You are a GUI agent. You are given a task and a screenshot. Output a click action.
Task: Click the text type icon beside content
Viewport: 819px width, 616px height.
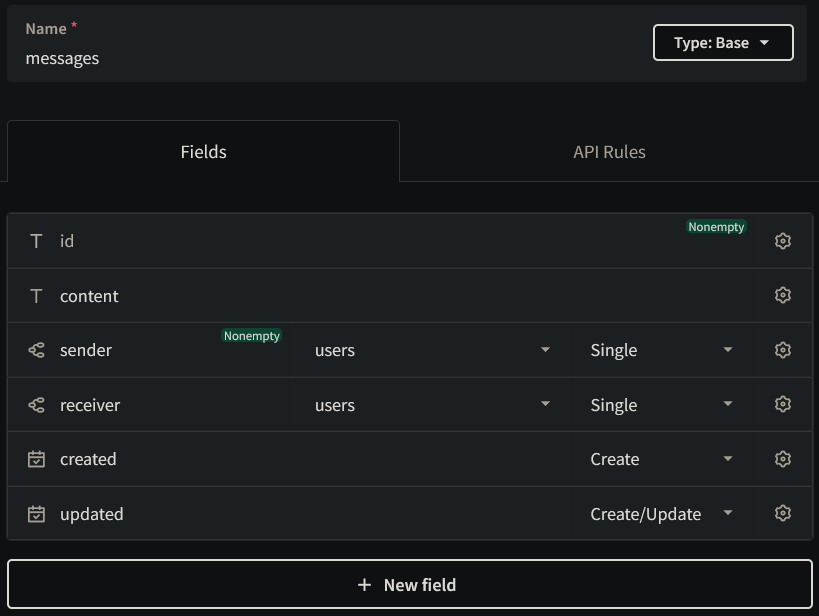click(x=37, y=296)
